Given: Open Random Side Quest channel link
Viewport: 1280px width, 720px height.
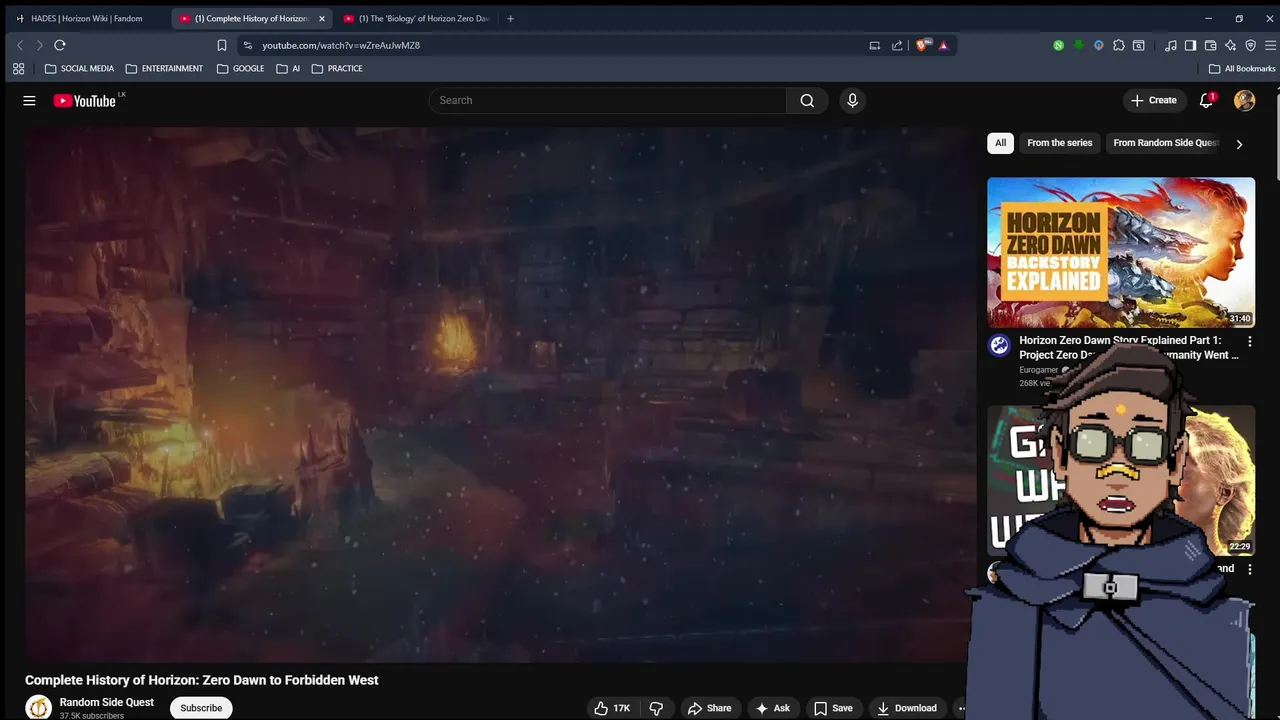Looking at the screenshot, I should [x=107, y=702].
